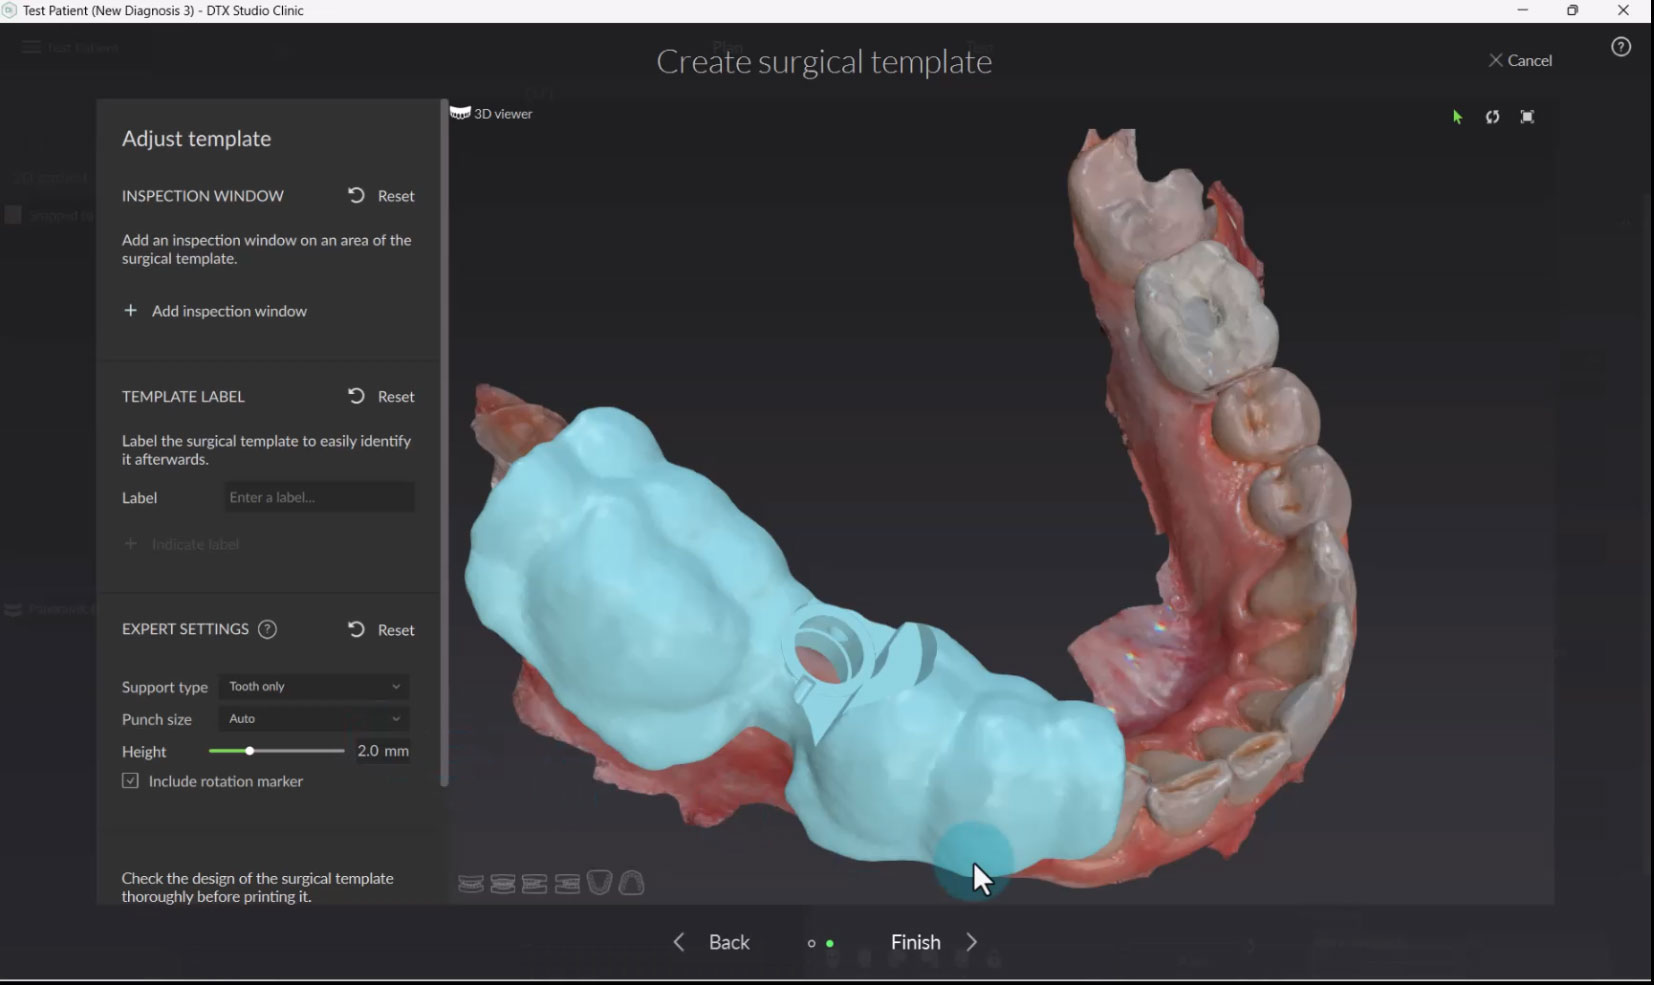Click the 'Create surgical template' title
Viewport: 1654px width, 985px height.
824,62
